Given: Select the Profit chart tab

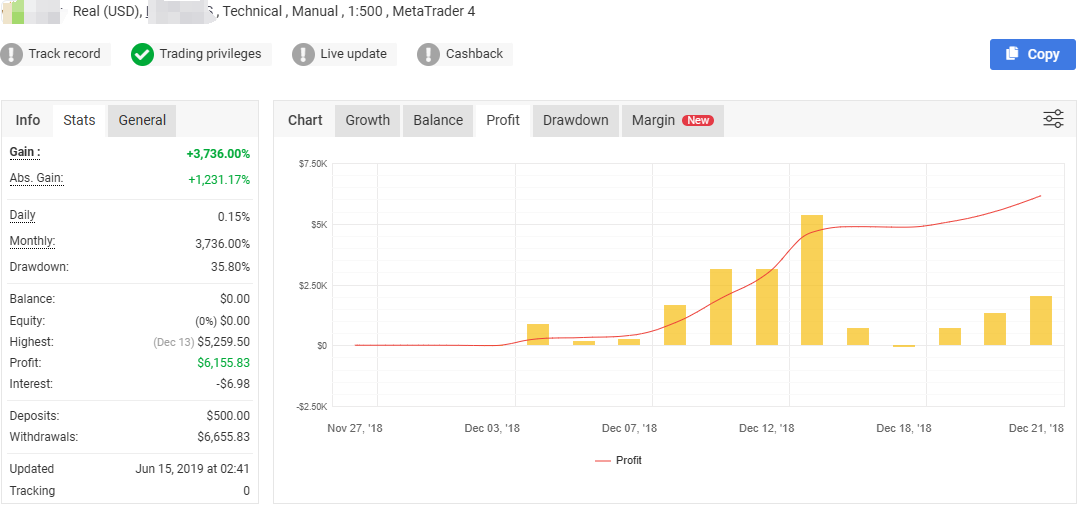Looking at the screenshot, I should (503, 120).
